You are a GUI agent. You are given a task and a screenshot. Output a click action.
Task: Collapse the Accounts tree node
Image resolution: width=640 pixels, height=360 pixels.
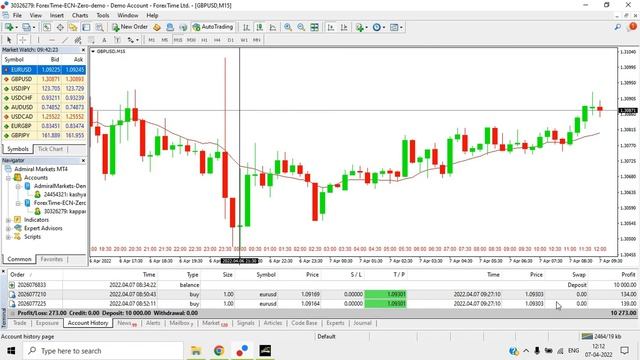(8, 178)
